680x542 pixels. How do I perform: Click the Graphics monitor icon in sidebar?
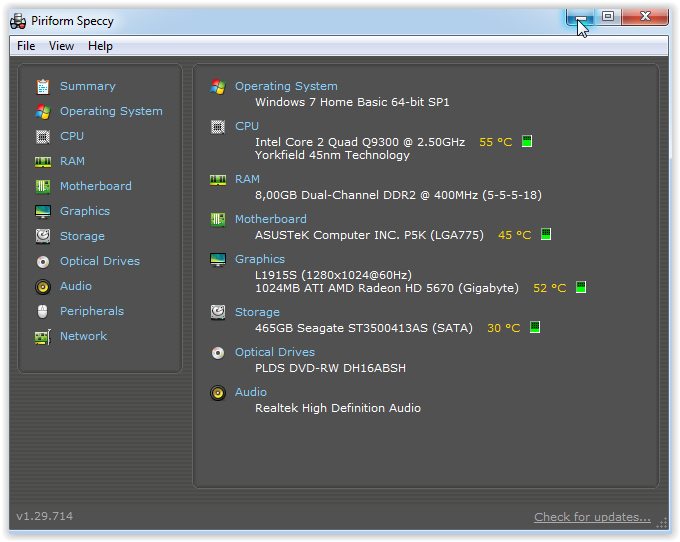(42, 212)
